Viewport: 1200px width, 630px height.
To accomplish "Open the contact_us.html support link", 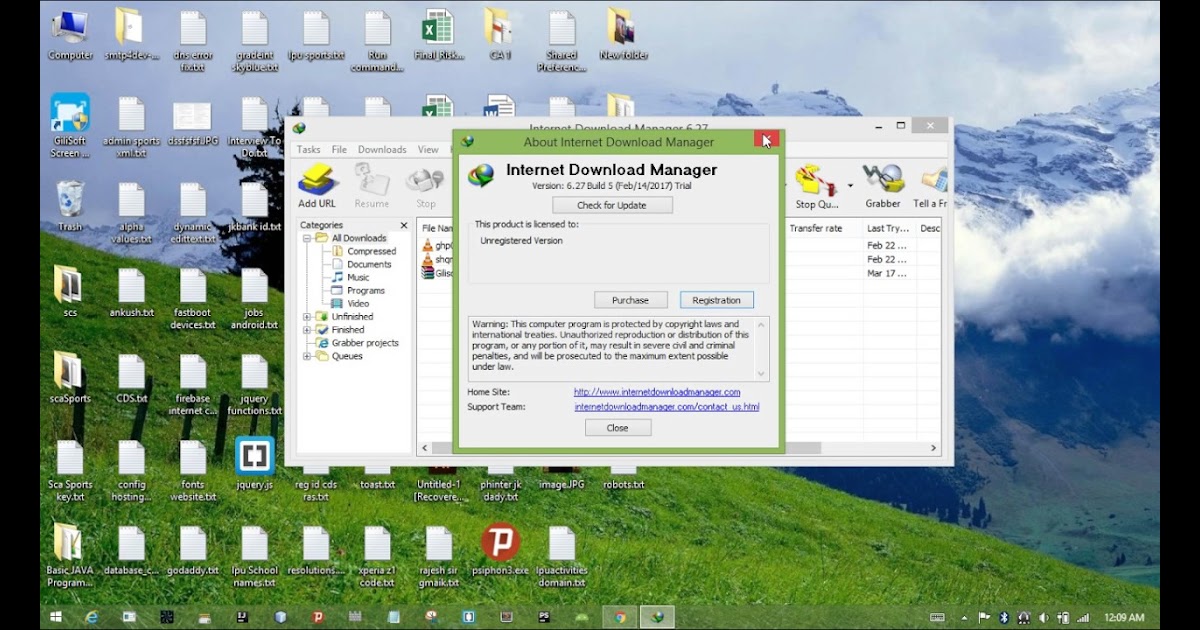I will 667,407.
